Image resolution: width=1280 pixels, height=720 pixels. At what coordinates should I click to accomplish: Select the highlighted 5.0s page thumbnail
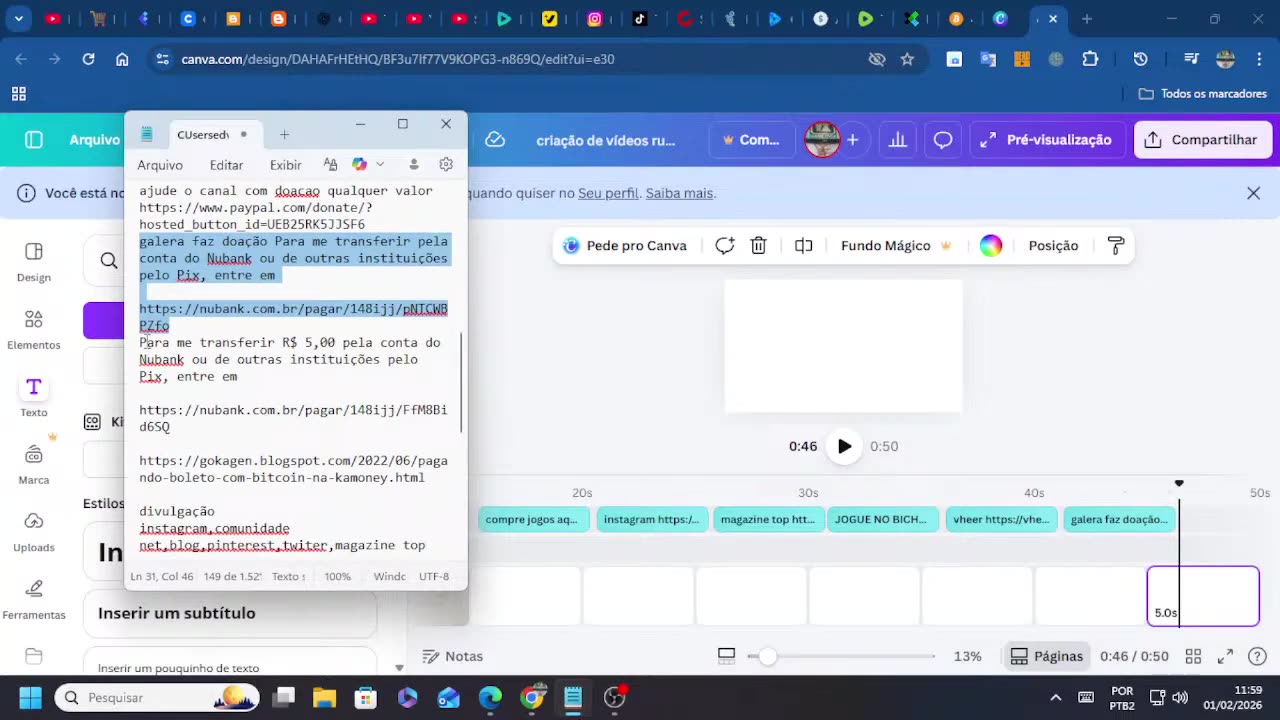(x=1203, y=597)
